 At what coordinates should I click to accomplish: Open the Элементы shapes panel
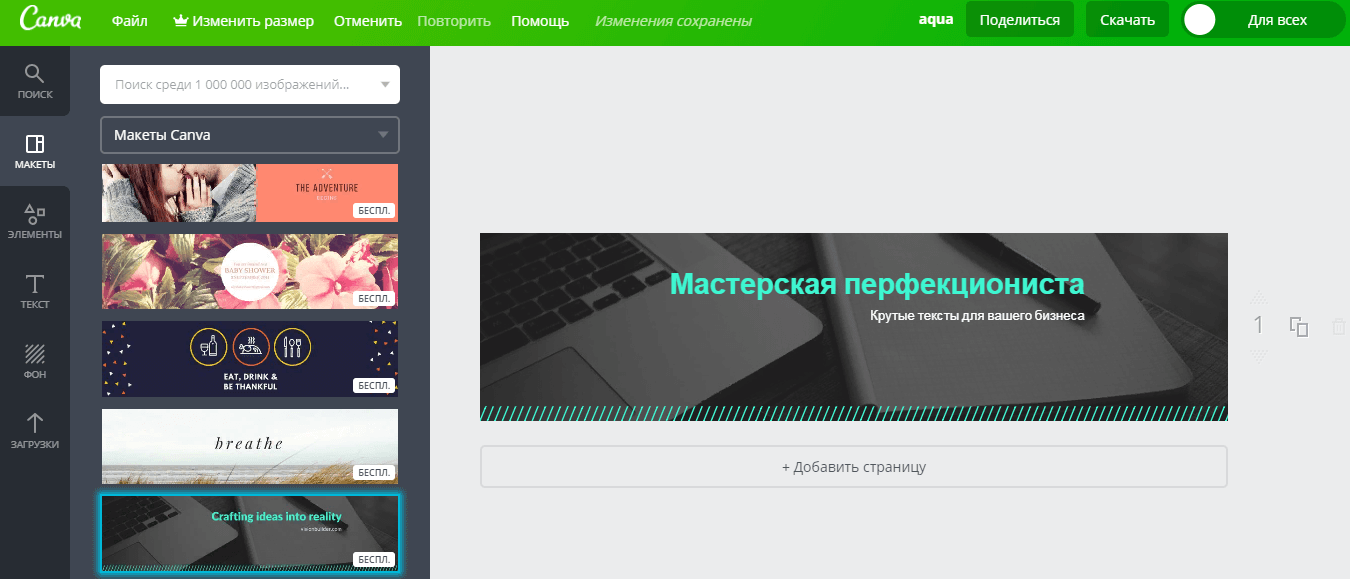tap(35, 221)
